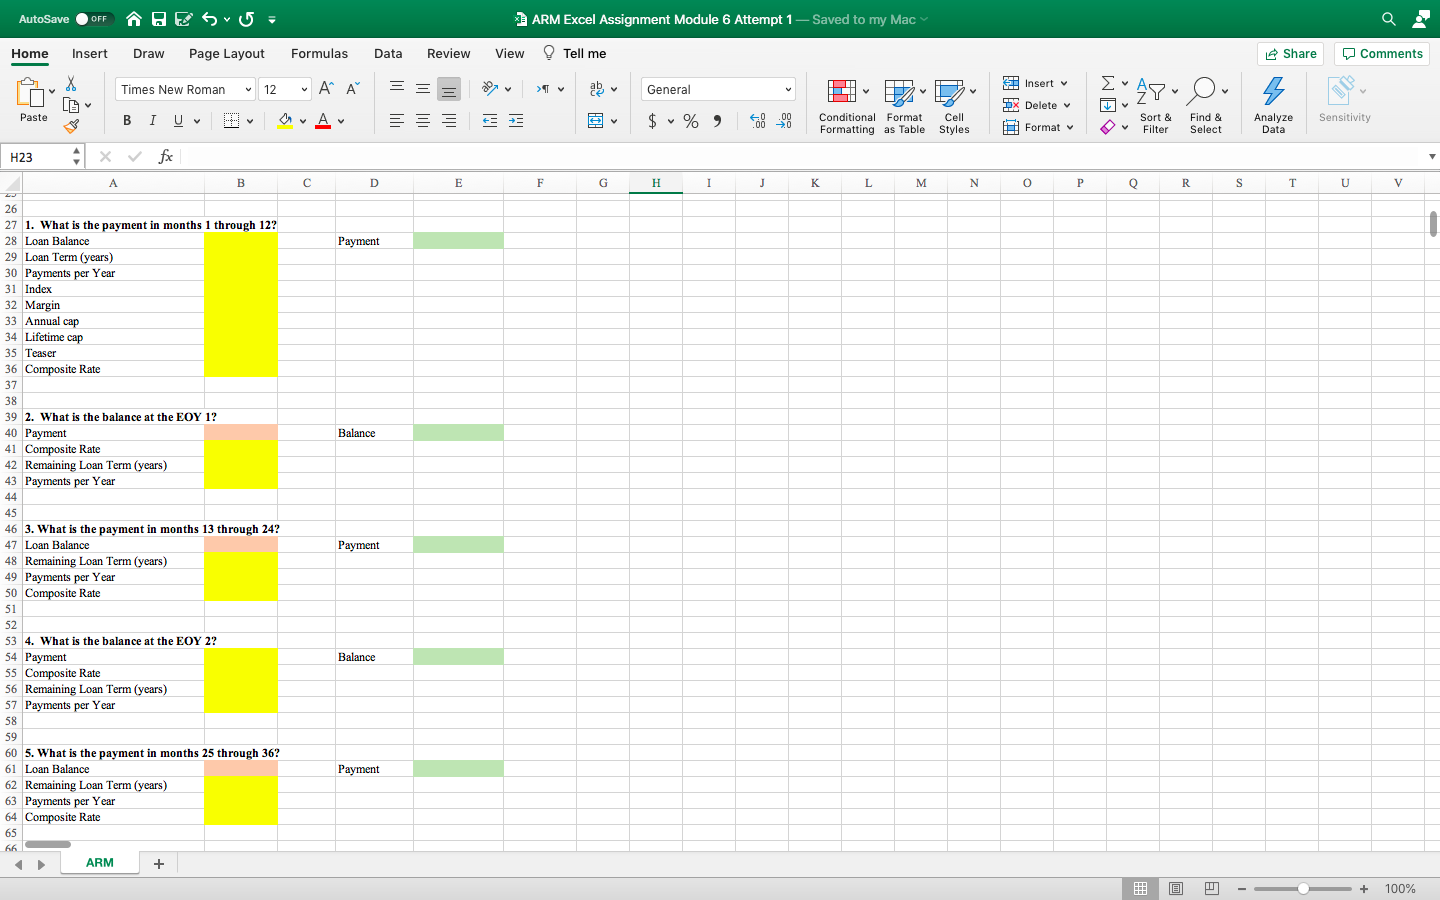Open Conditional Formatting options

[846, 104]
